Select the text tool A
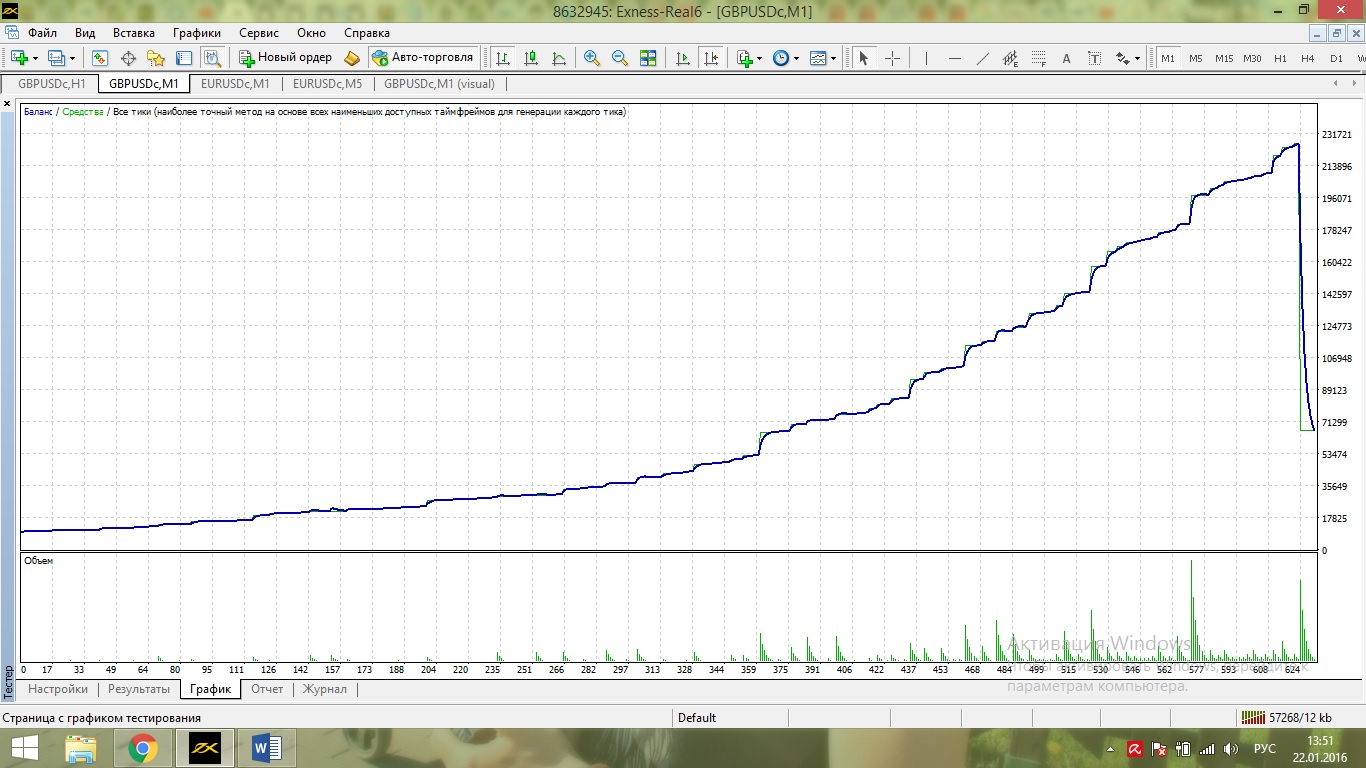 [x=1066, y=58]
